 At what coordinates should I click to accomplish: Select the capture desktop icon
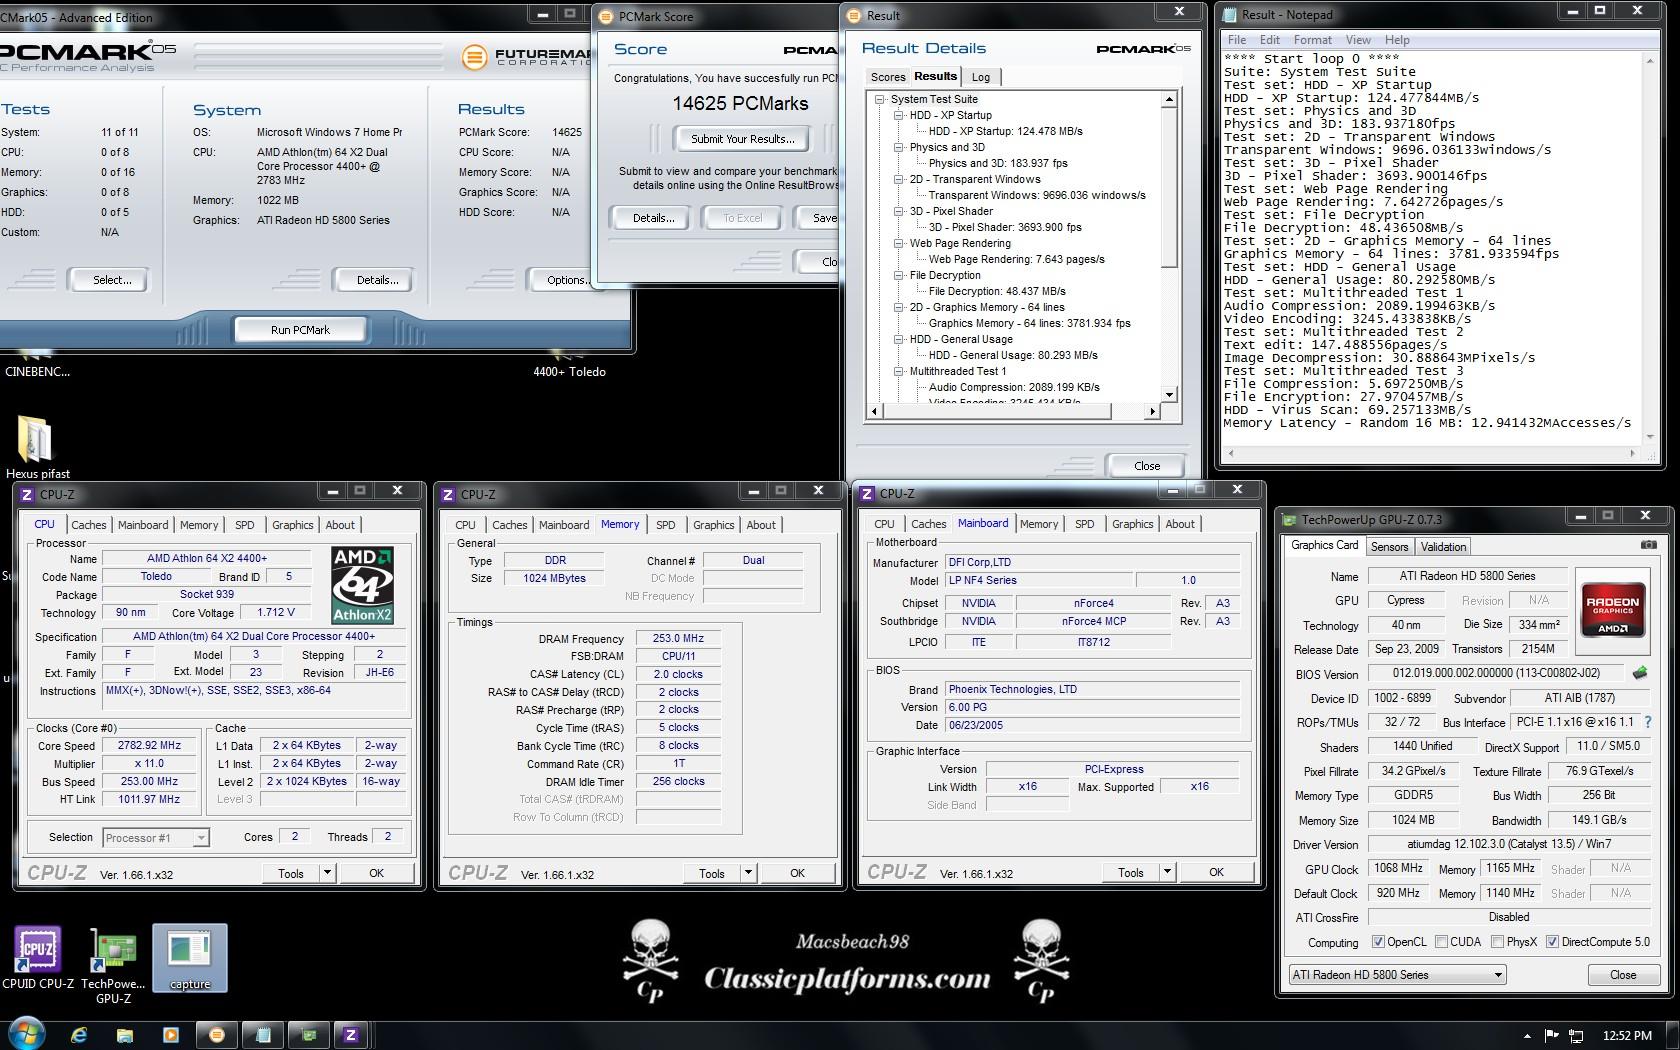(190, 958)
